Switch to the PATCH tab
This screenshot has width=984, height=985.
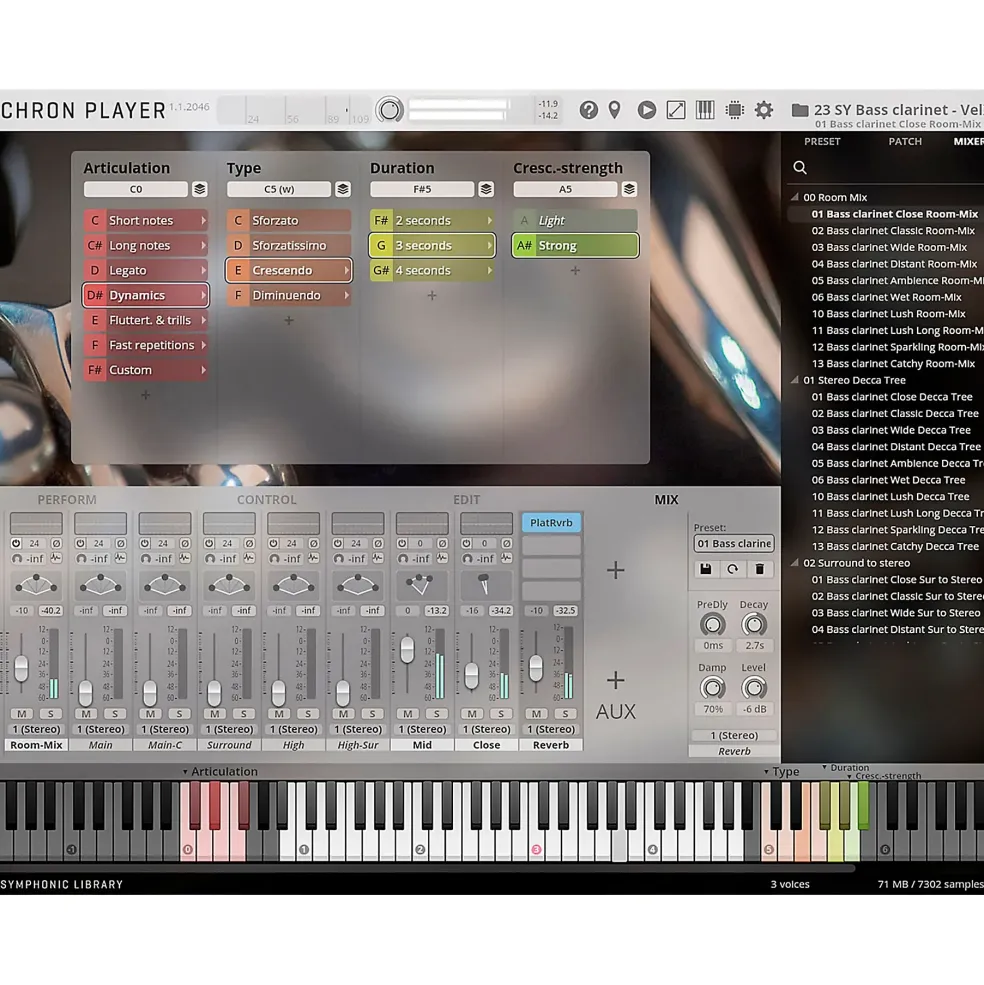905,141
